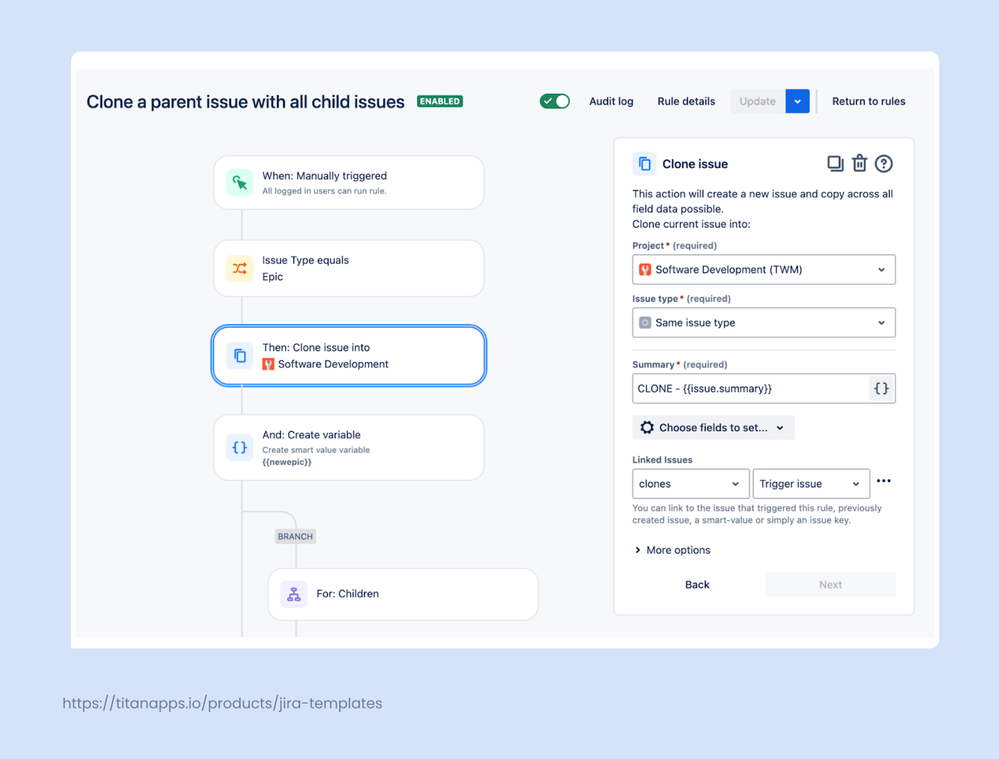
Task: Open the Issue Type equals Epic step
Action: click(x=349, y=268)
